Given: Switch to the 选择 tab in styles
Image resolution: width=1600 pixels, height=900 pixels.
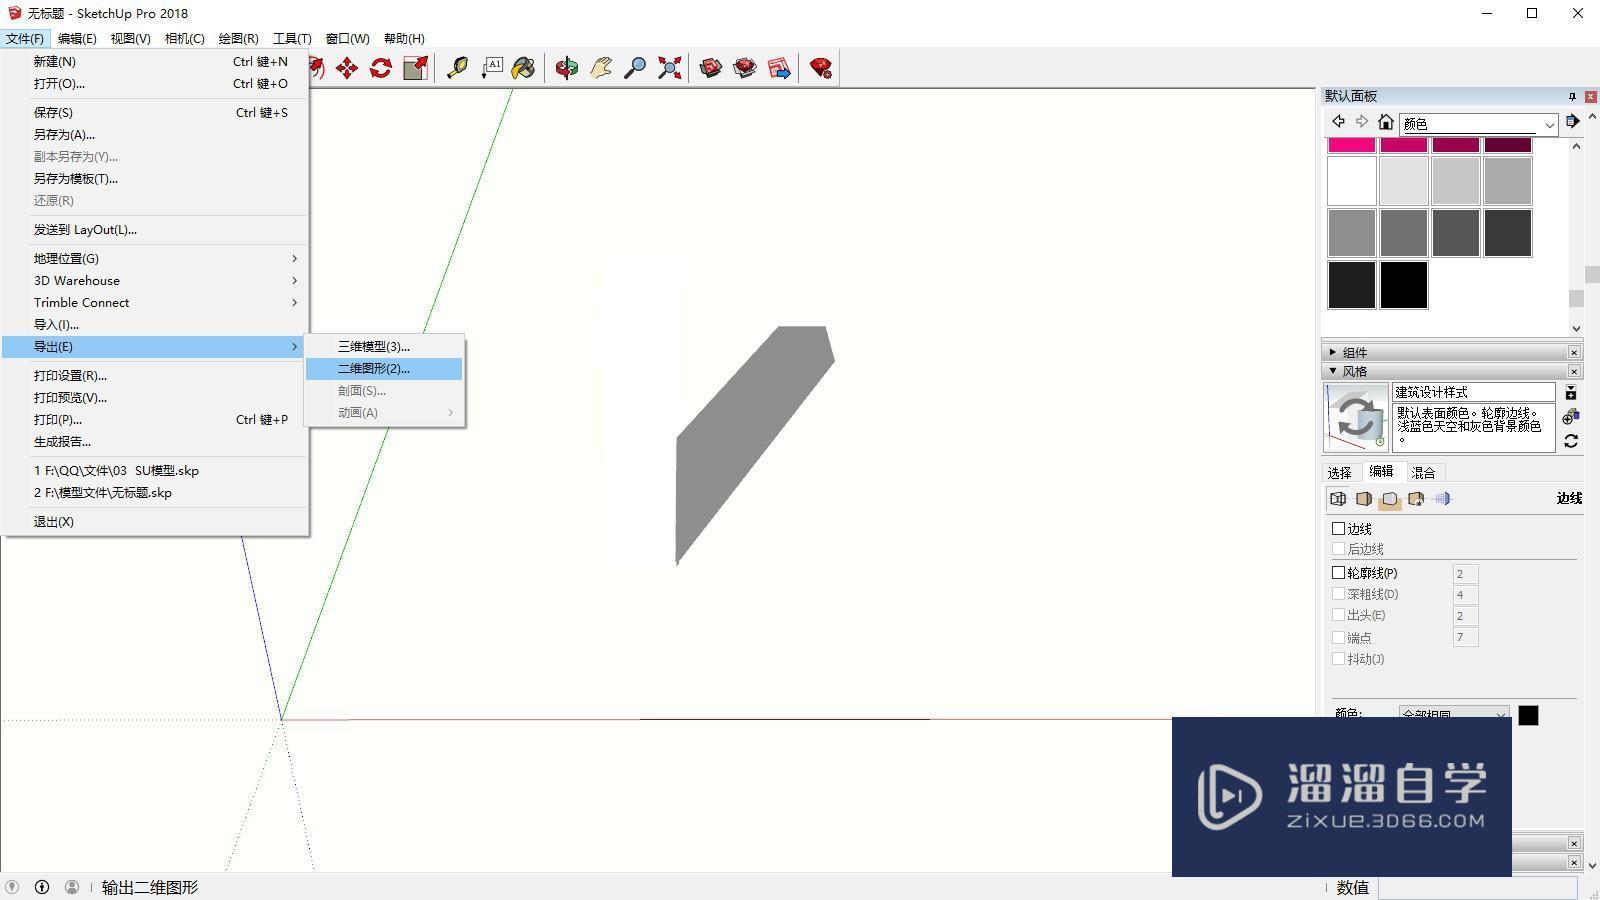Looking at the screenshot, I should 1339,472.
